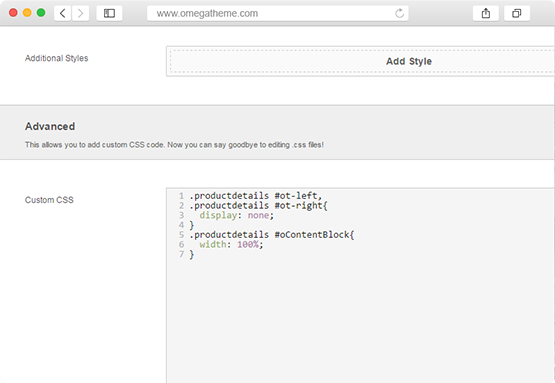Click code line '.productdetails #ot-right{'
Image resolution: width=555 pixels, height=383 pixels.
click(258, 206)
